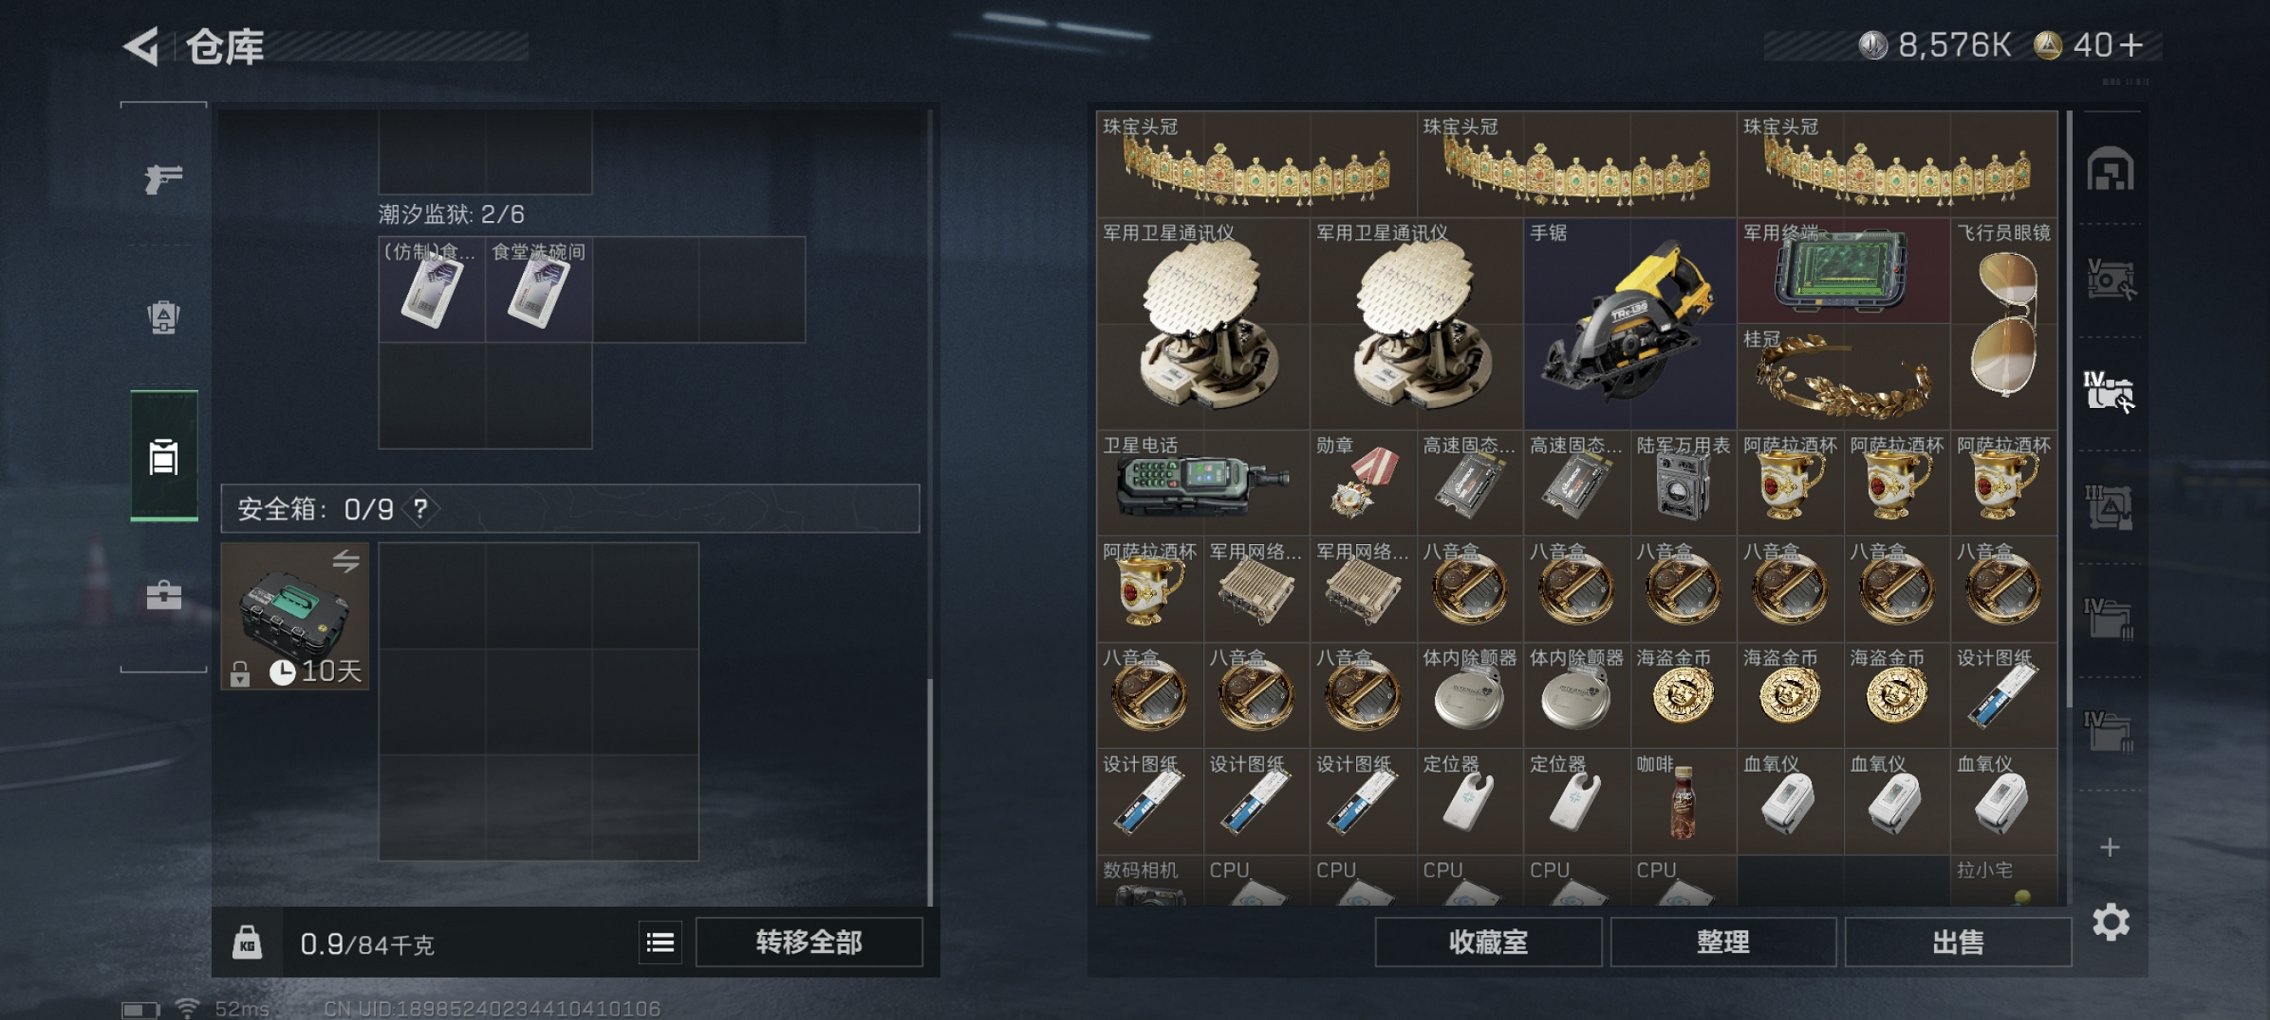Image resolution: width=2270 pixels, height=1020 pixels.
Task: Click the 出售 sell button
Action: pos(1957,942)
